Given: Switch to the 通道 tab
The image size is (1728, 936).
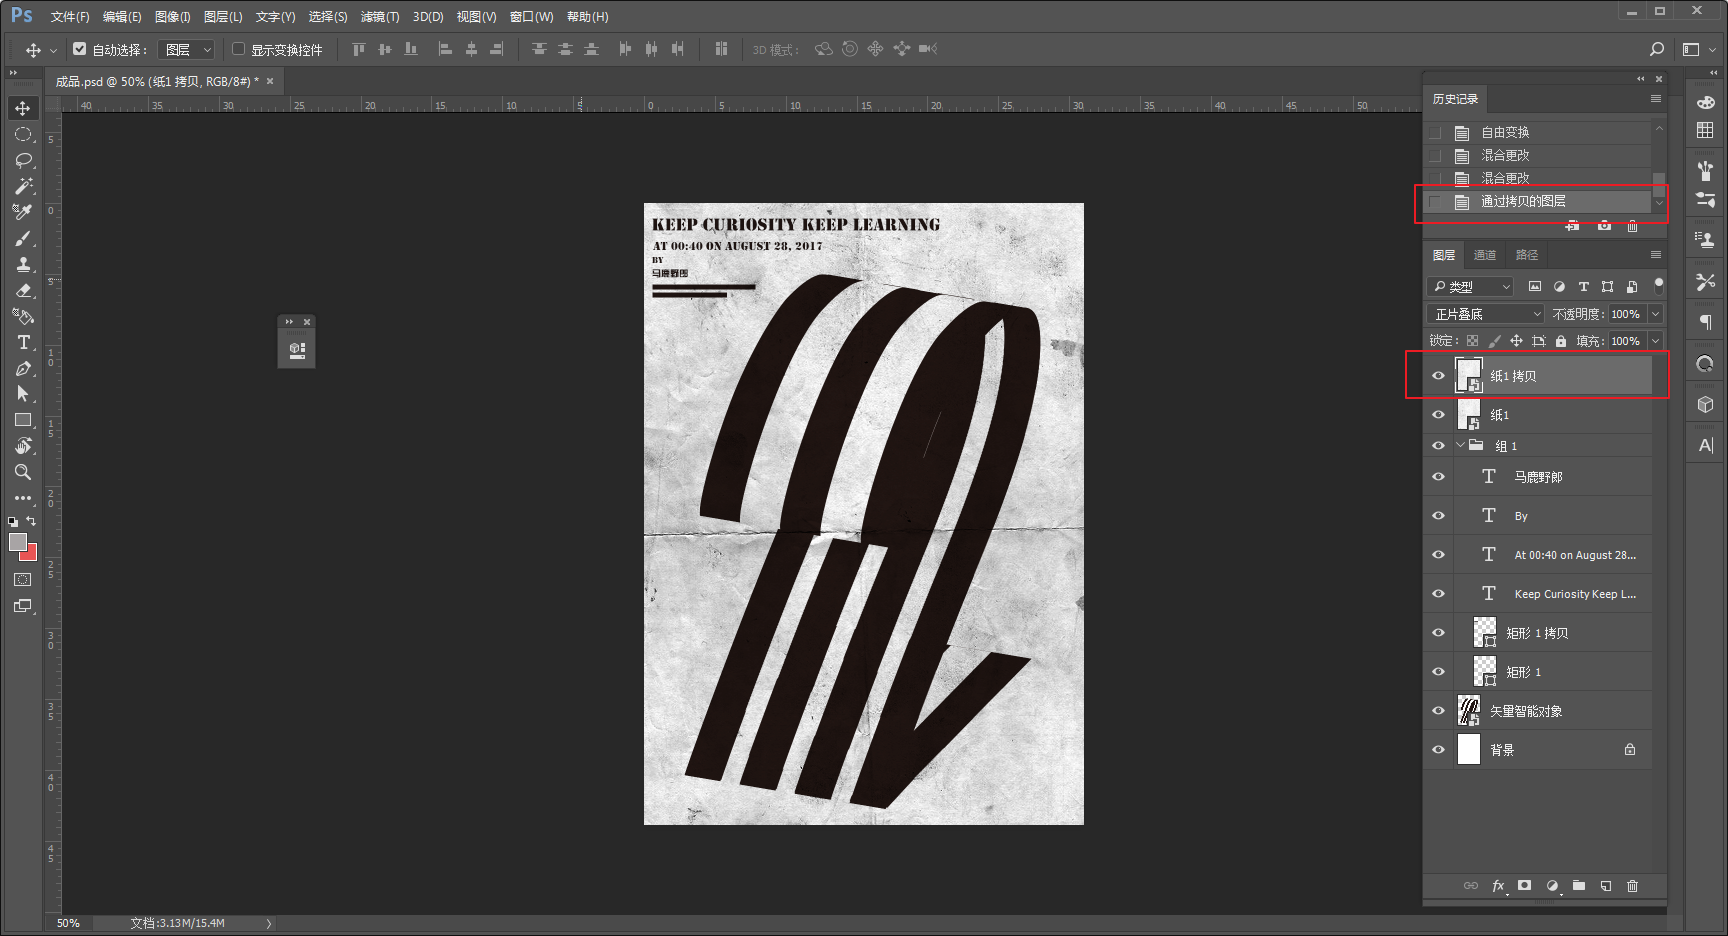Looking at the screenshot, I should pyautogui.click(x=1485, y=255).
